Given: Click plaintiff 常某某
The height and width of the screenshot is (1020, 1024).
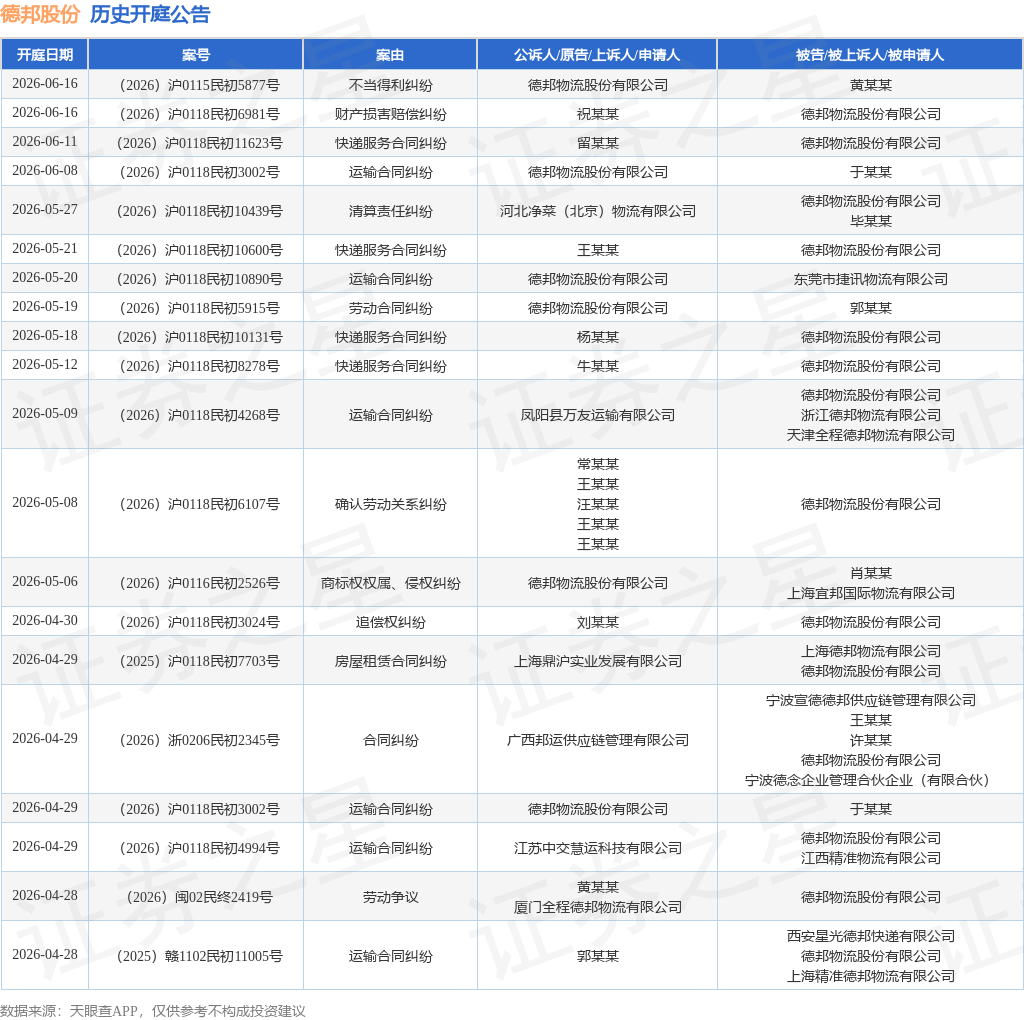Looking at the screenshot, I should (x=598, y=464).
